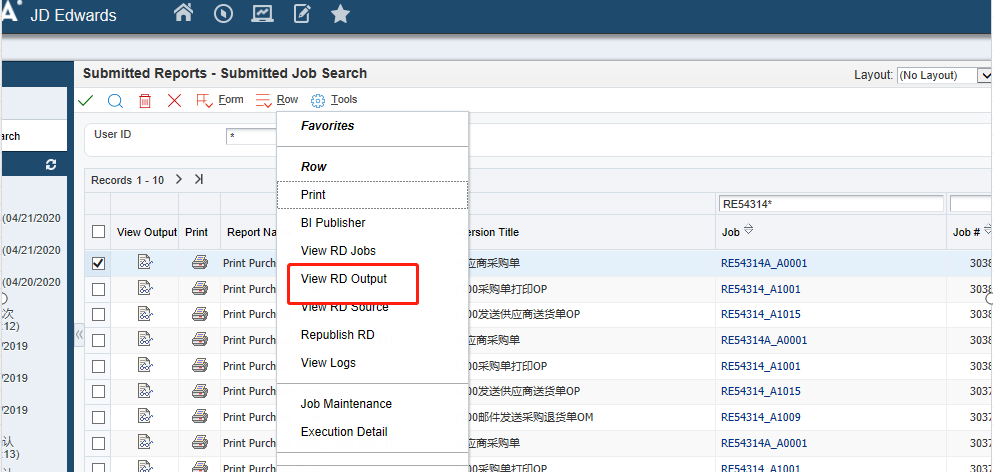Print icon for first RE54314A_A0001 row
Viewport: 993px width, 472px height.
click(199, 262)
